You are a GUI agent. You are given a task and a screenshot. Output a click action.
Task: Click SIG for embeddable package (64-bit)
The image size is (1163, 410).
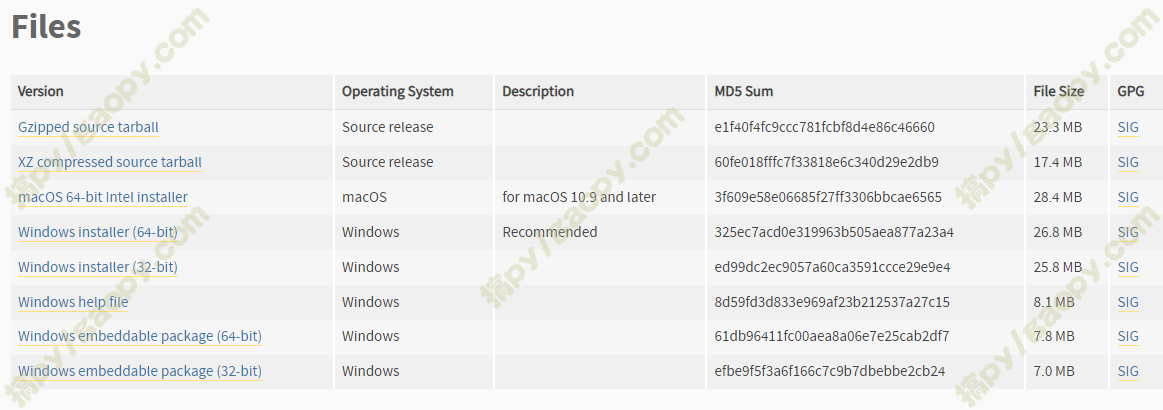click(1127, 337)
